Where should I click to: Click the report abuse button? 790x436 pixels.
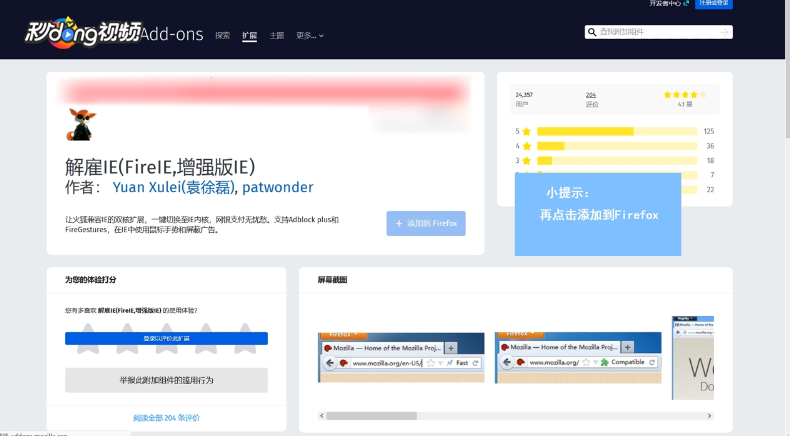point(166,380)
